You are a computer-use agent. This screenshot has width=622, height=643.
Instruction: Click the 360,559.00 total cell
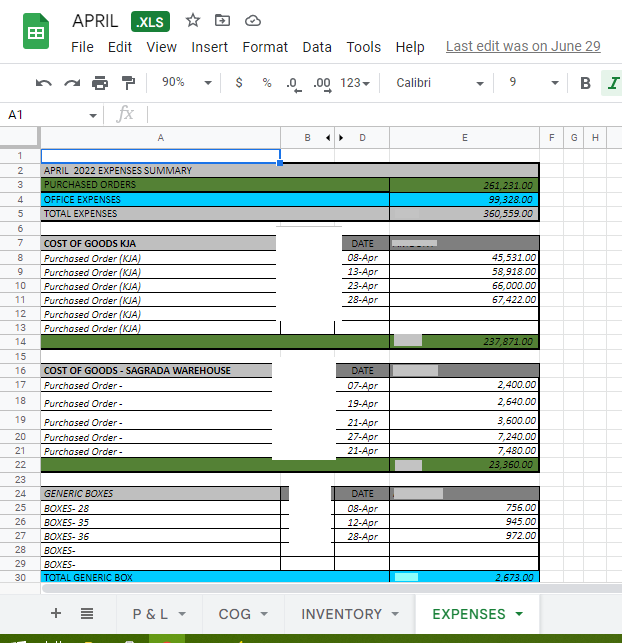(x=464, y=214)
